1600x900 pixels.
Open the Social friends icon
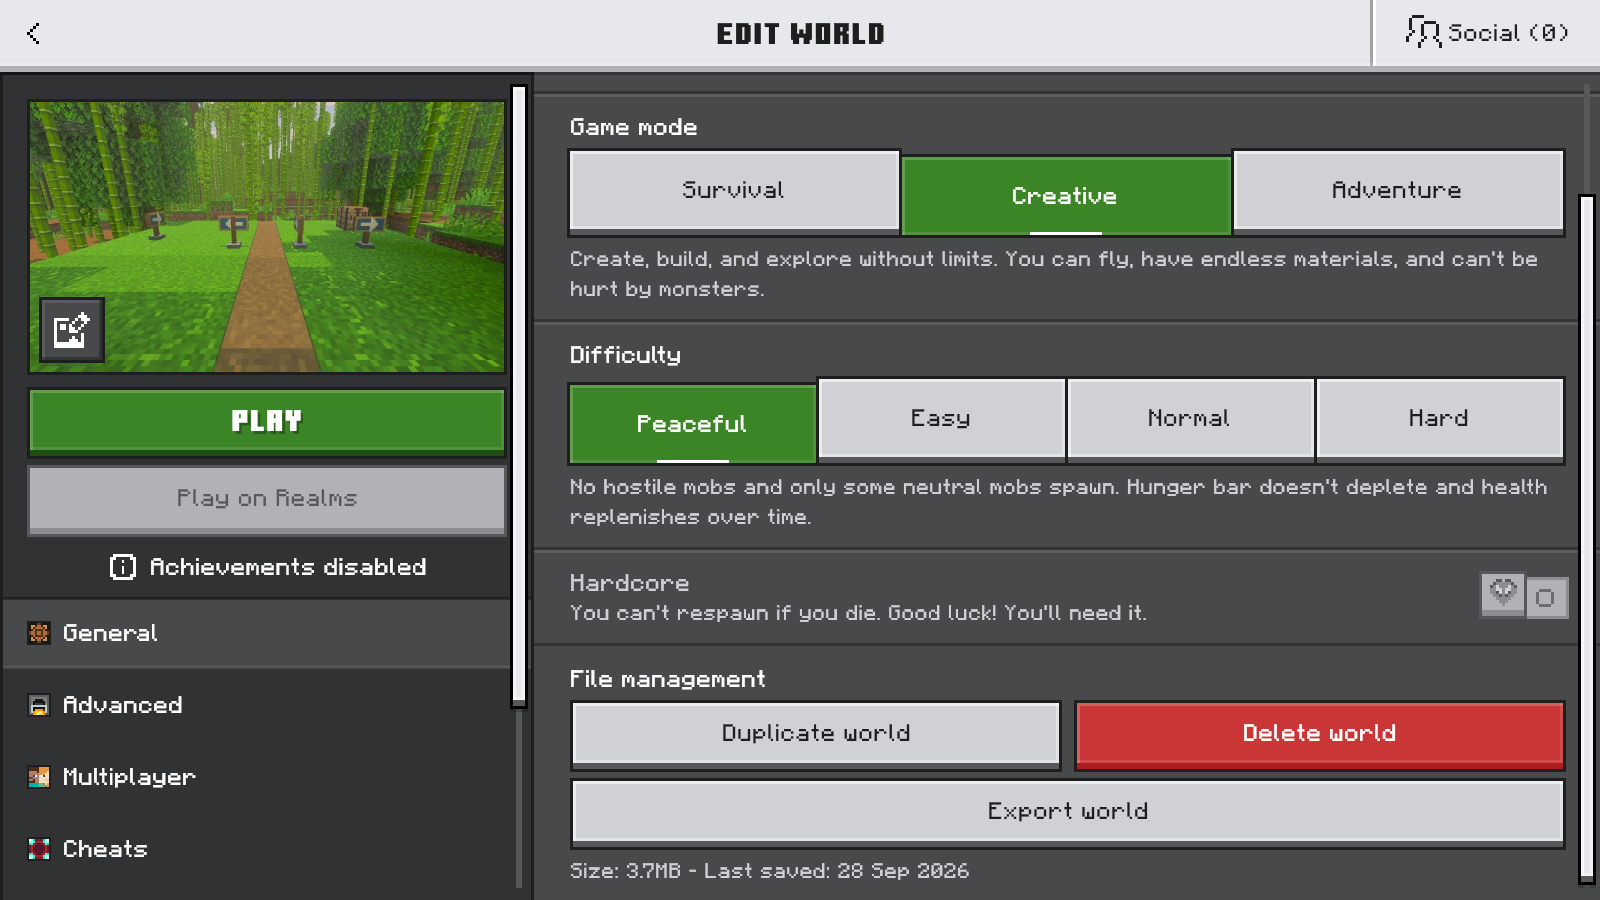click(x=1422, y=32)
